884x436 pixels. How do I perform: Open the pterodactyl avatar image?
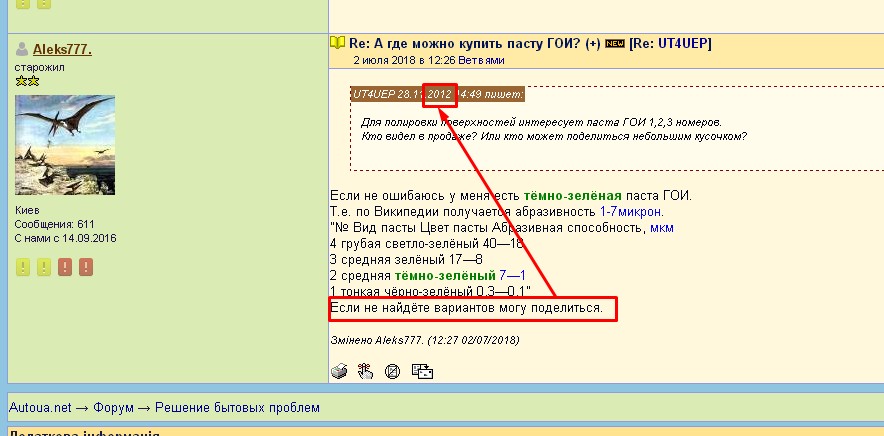point(65,144)
